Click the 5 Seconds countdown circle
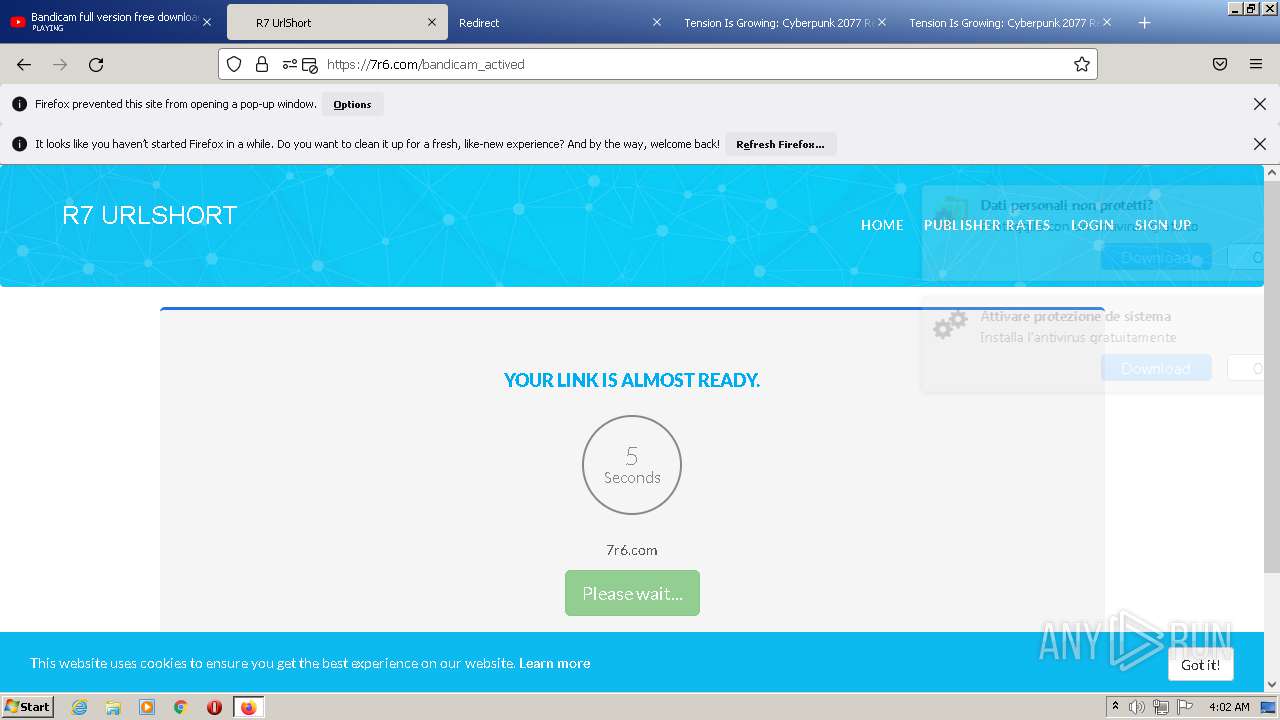 click(632, 465)
